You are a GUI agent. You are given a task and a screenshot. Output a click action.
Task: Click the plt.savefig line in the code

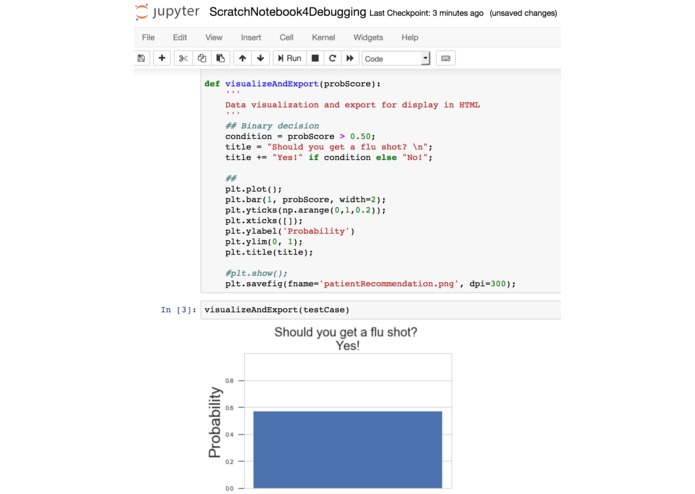click(x=370, y=284)
